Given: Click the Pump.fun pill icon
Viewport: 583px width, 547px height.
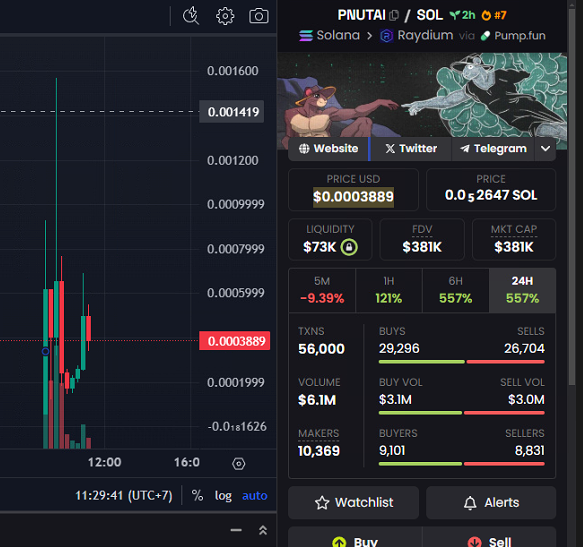Looking at the screenshot, I should [486, 36].
